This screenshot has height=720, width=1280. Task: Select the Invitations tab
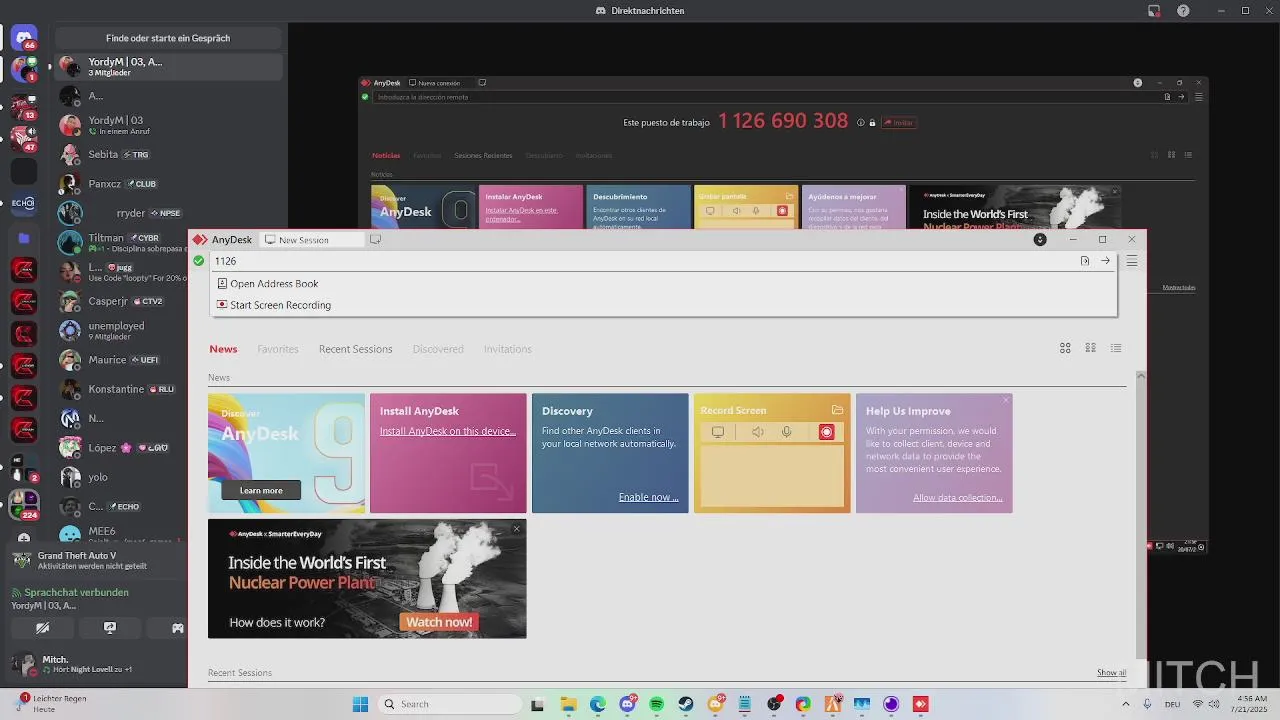point(508,349)
